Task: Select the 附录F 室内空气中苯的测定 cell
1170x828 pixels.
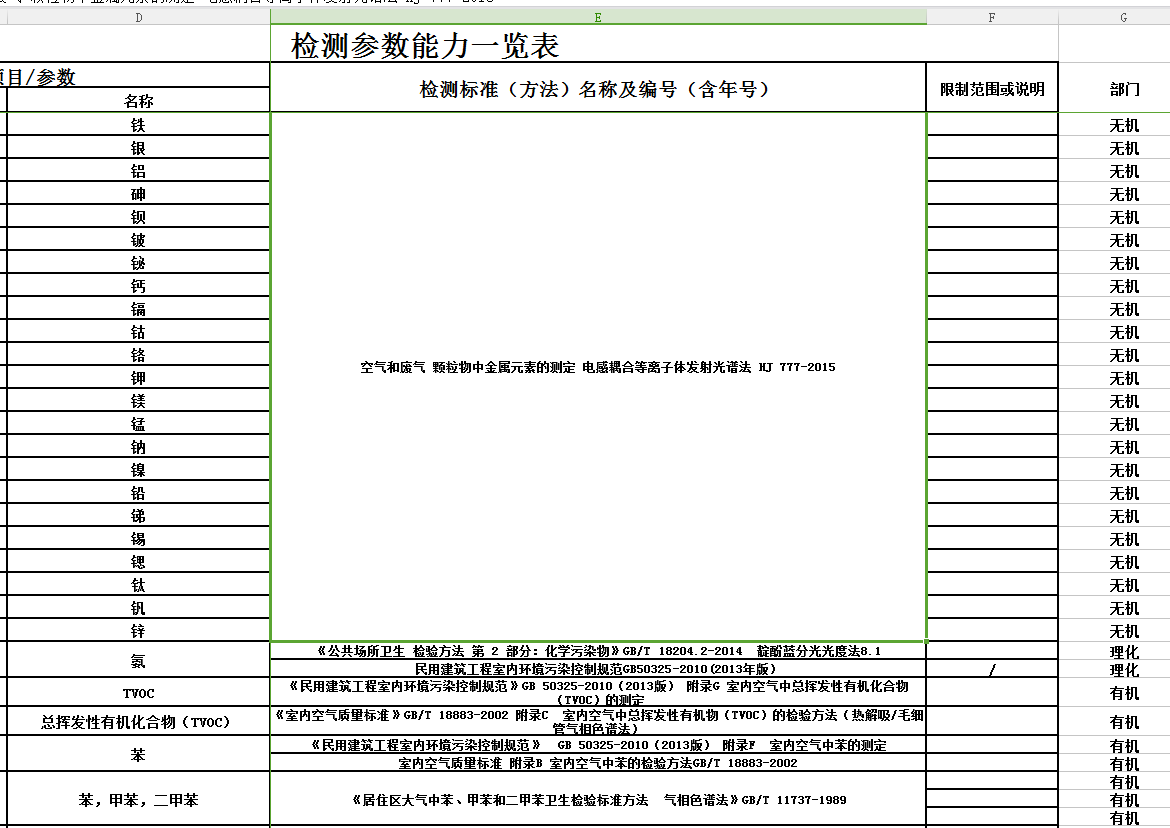Action: (x=598, y=745)
